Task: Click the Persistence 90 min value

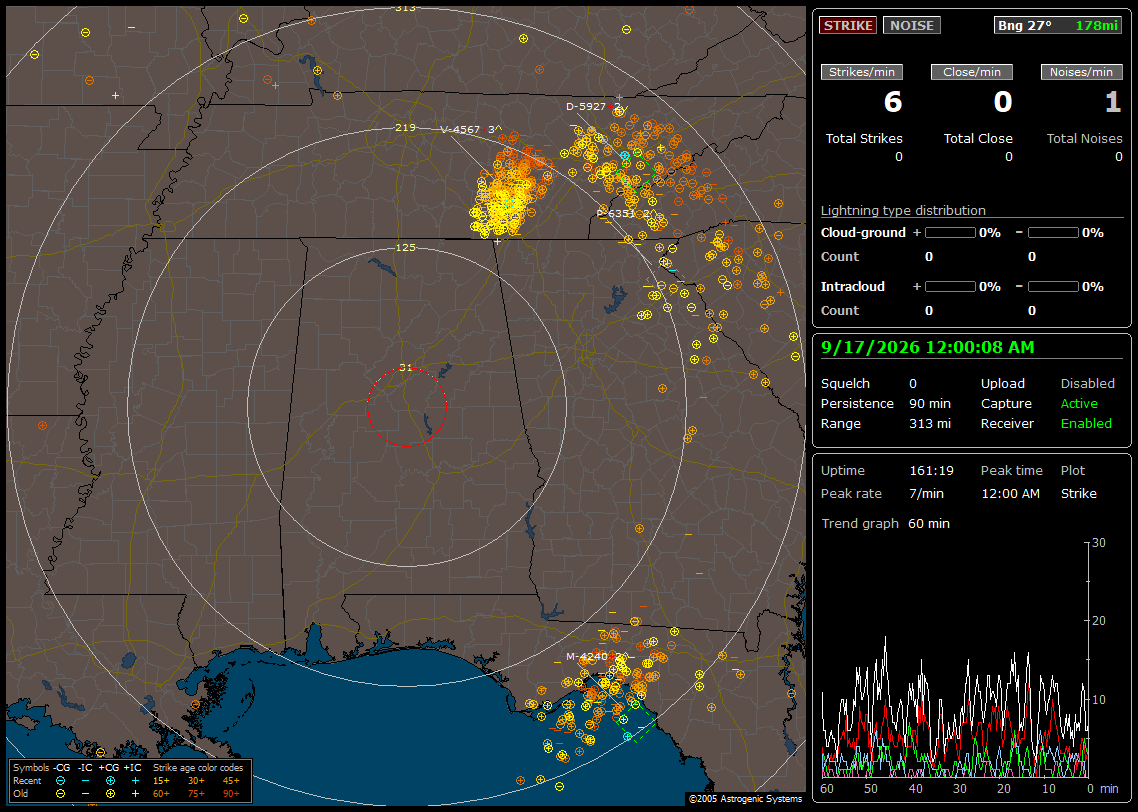Action: [930, 403]
